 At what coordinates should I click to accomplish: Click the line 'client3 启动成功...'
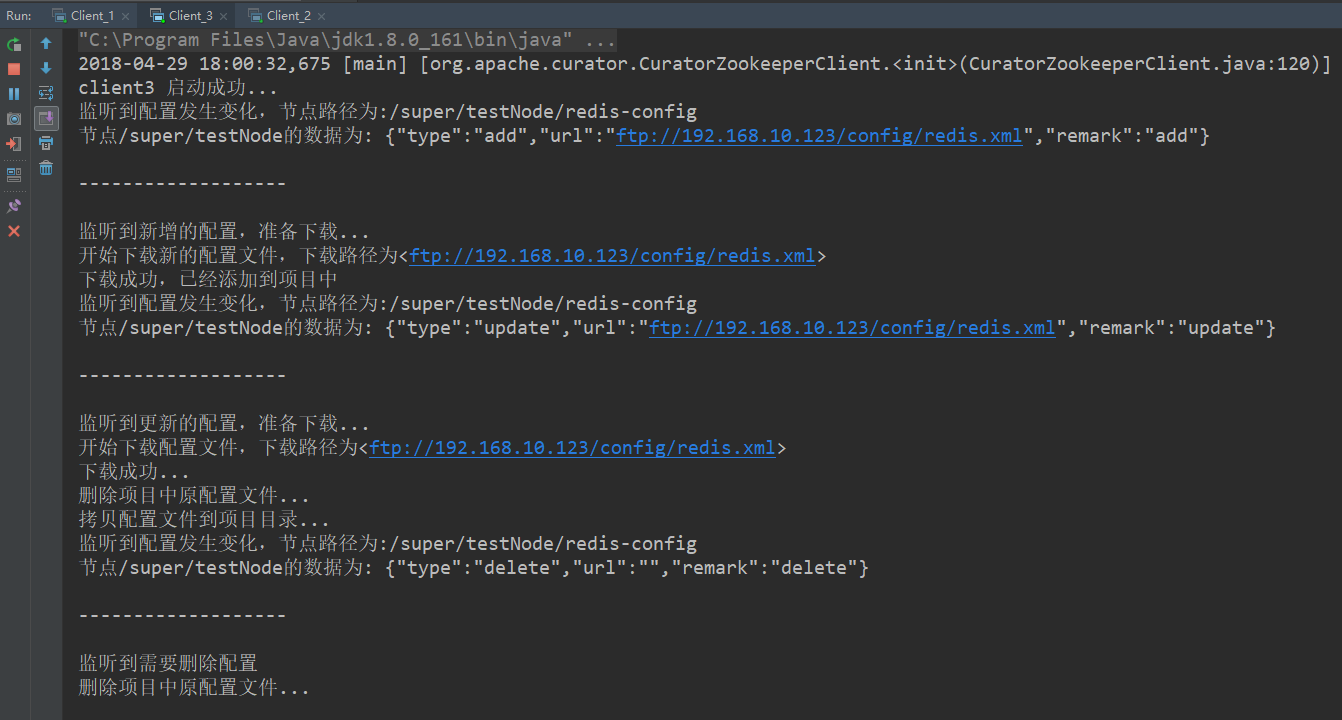click(178, 88)
